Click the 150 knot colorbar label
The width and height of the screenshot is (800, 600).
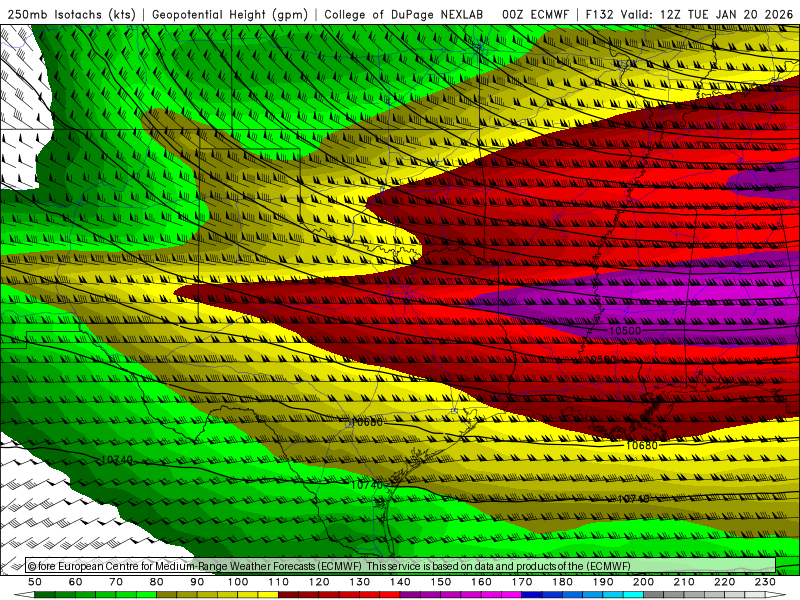tap(441, 582)
